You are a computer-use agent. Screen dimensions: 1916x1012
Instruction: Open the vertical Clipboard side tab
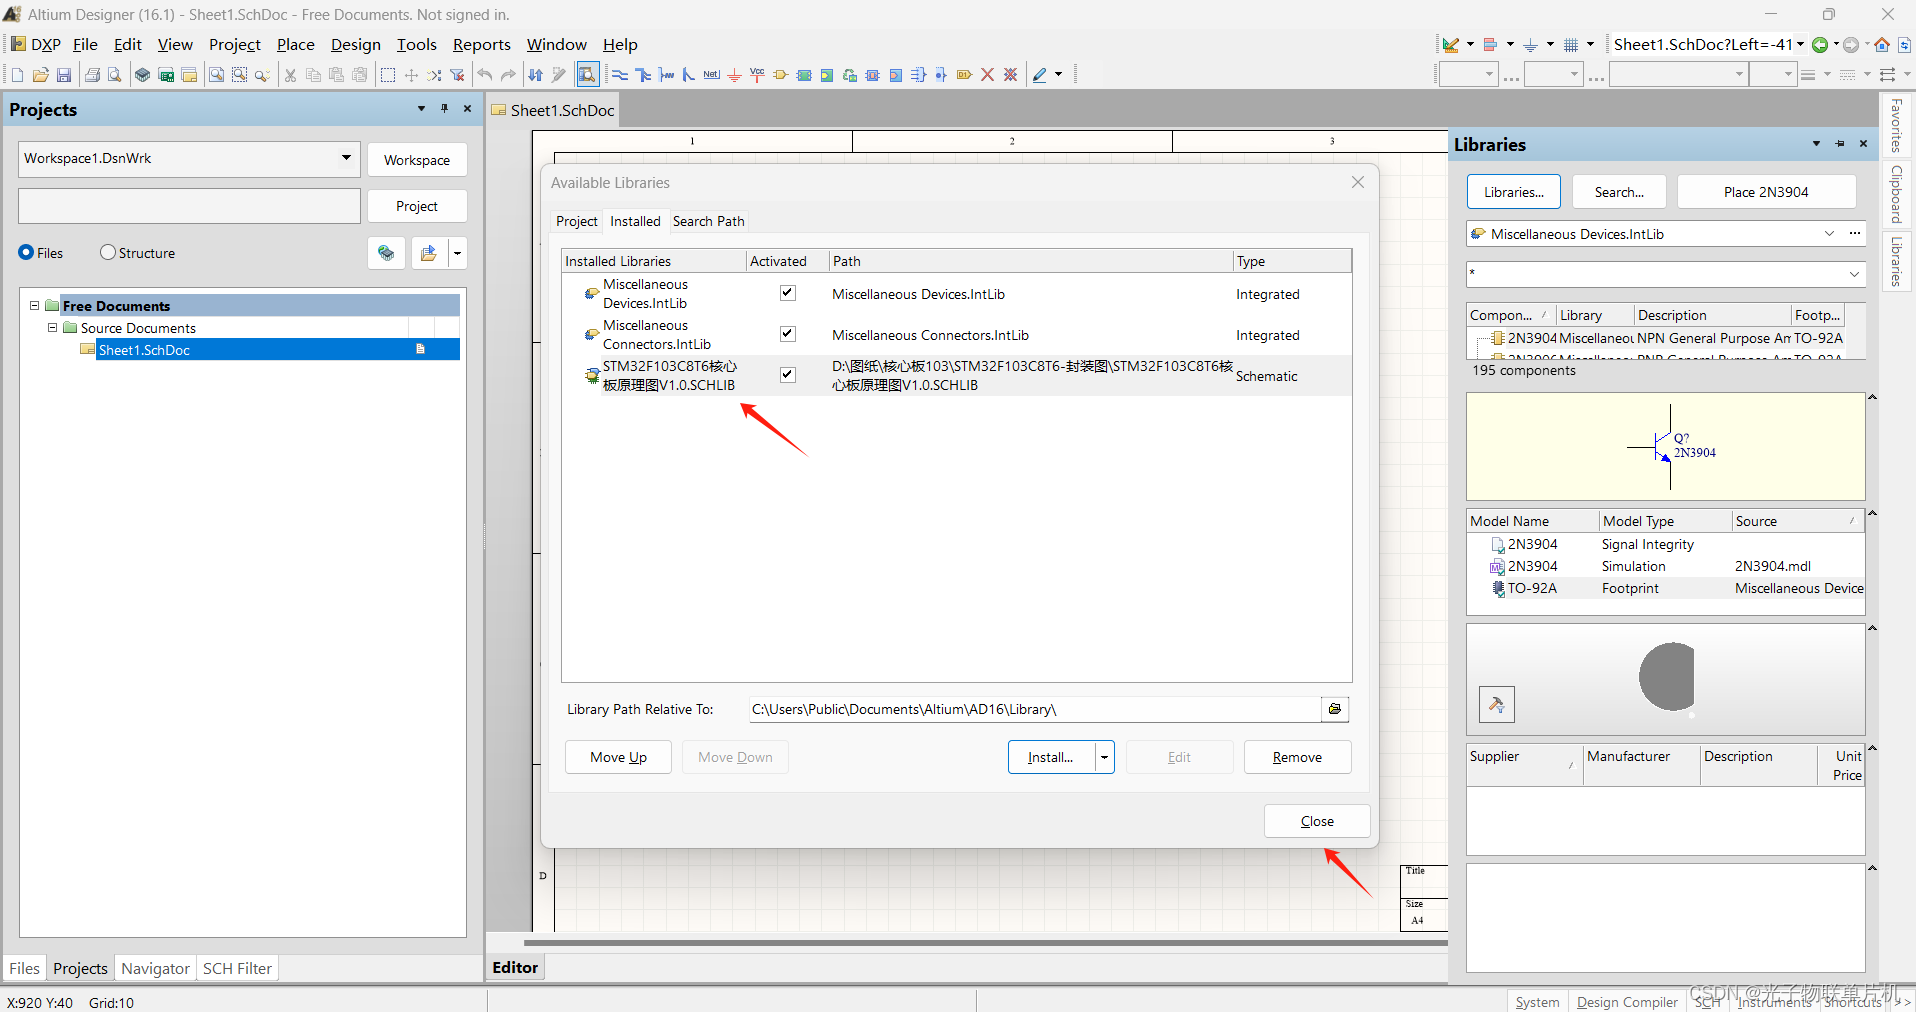tap(1896, 194)
